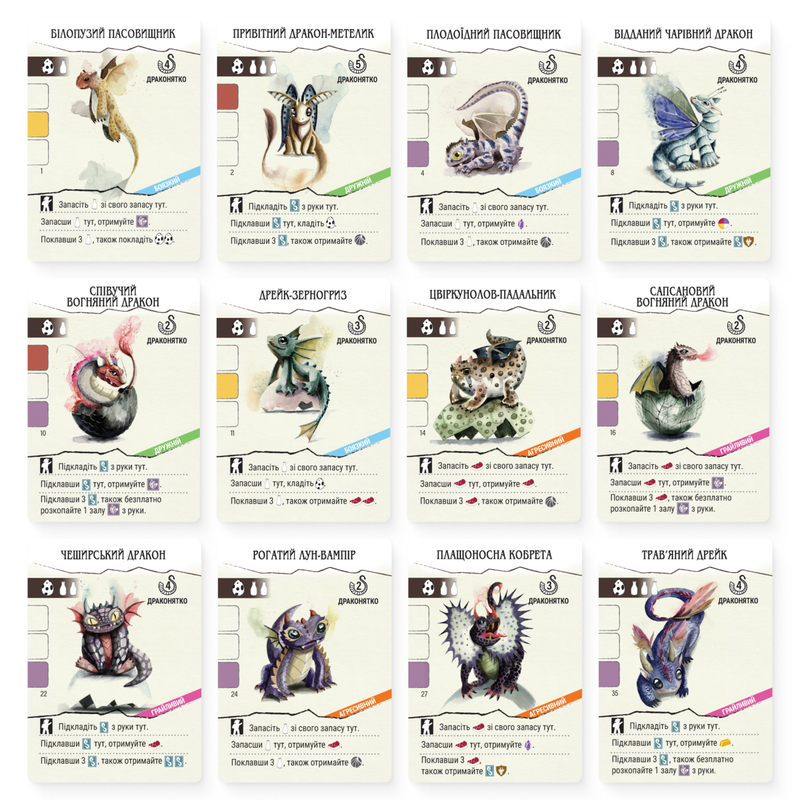Click the explorer icon on Плодоїдний Пасовищник card
This screenshot has height=800, width=800.
click(x=427, y=206)
